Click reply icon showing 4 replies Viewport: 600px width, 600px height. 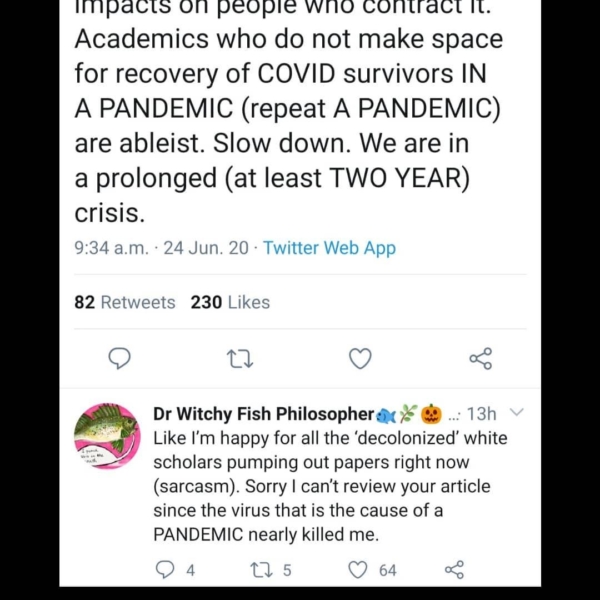pyautogui.click(x=165, y=569)
